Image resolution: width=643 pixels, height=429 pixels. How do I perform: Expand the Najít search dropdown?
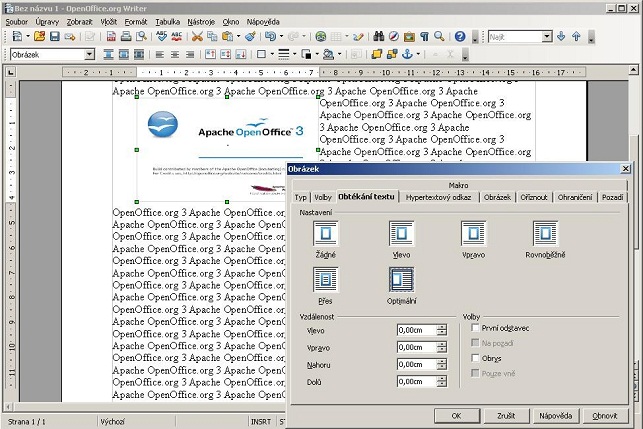coord(547,37)
